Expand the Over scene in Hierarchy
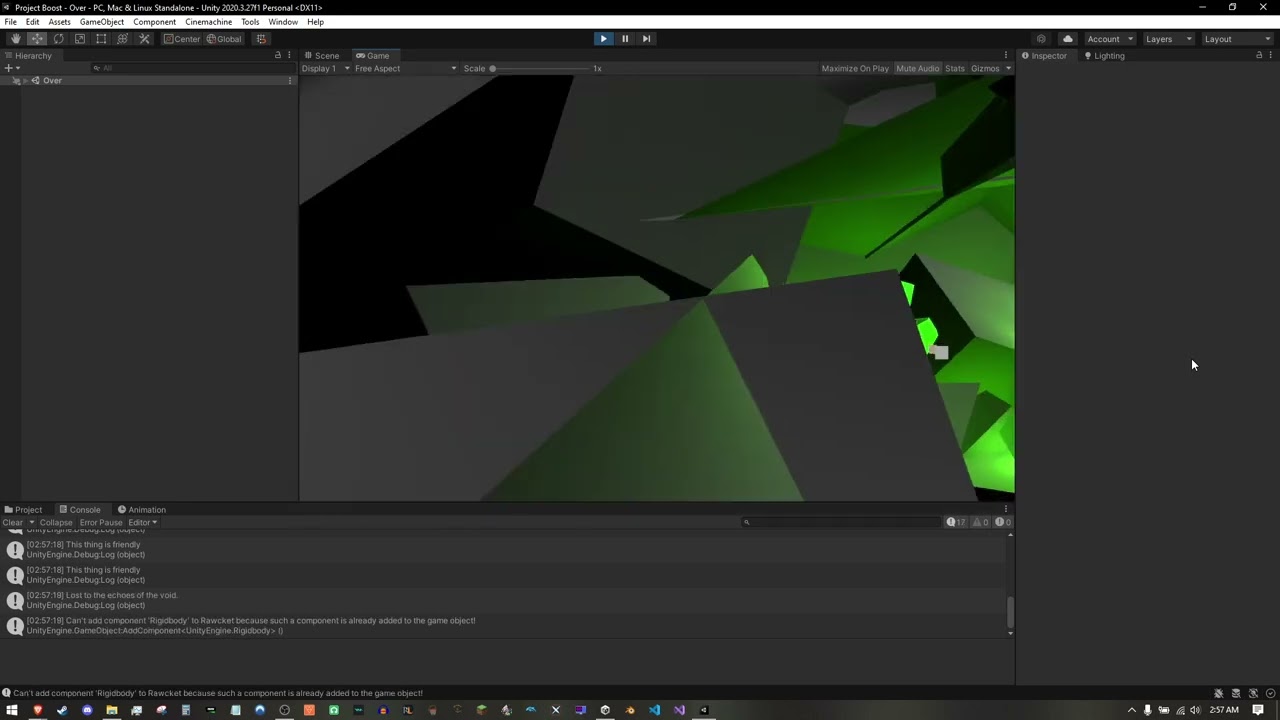 click(x=25, y=80)
